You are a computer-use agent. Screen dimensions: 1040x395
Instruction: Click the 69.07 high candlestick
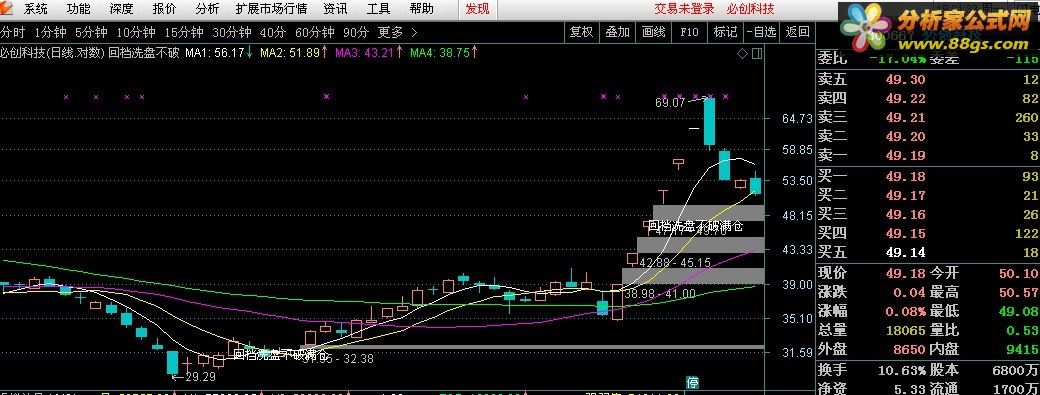click(709, 121)
